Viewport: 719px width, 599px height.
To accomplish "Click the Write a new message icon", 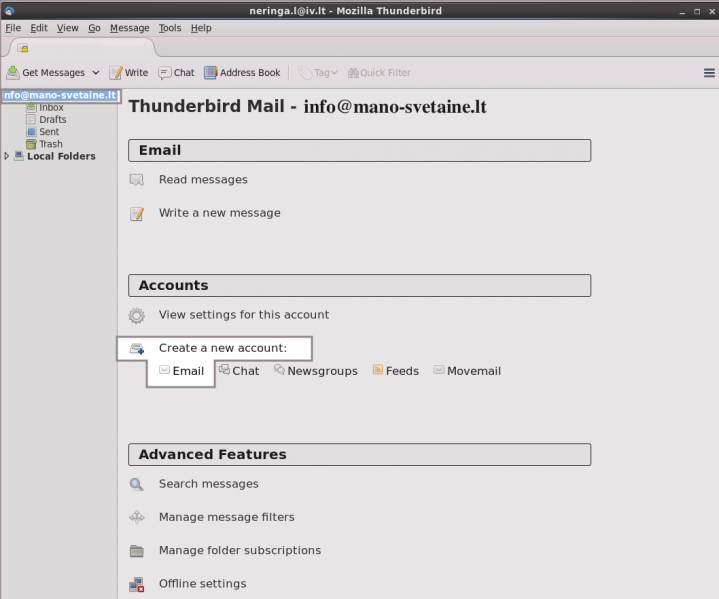I will (137, 213).
